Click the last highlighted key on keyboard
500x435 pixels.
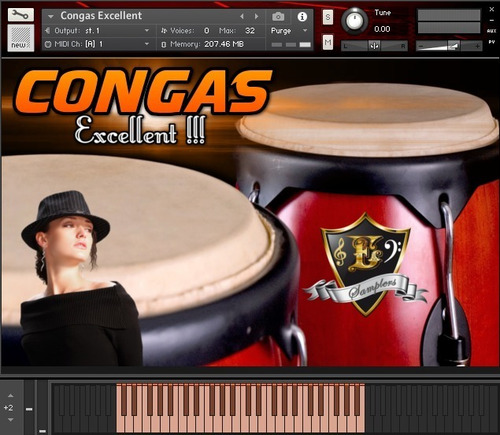(x=360, y=423)
